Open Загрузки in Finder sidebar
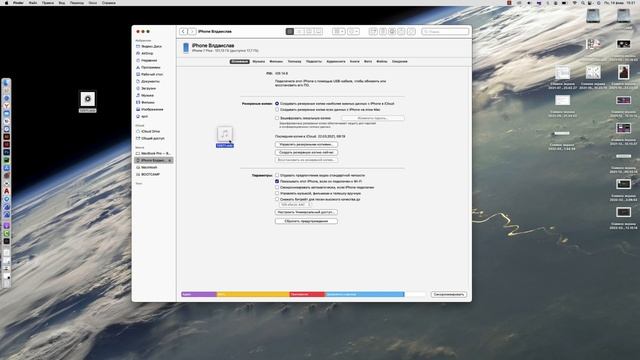Viewport: 640px width, 360px height. pyautogui.click(x=149, y=88)
